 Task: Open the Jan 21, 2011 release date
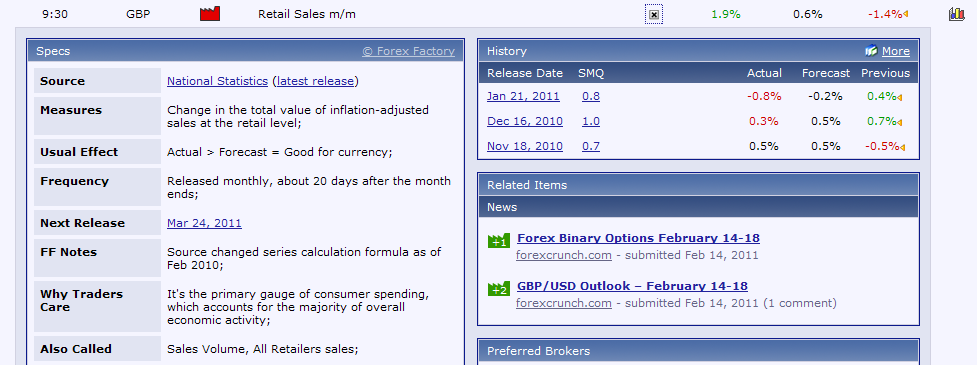coord(523,96)
